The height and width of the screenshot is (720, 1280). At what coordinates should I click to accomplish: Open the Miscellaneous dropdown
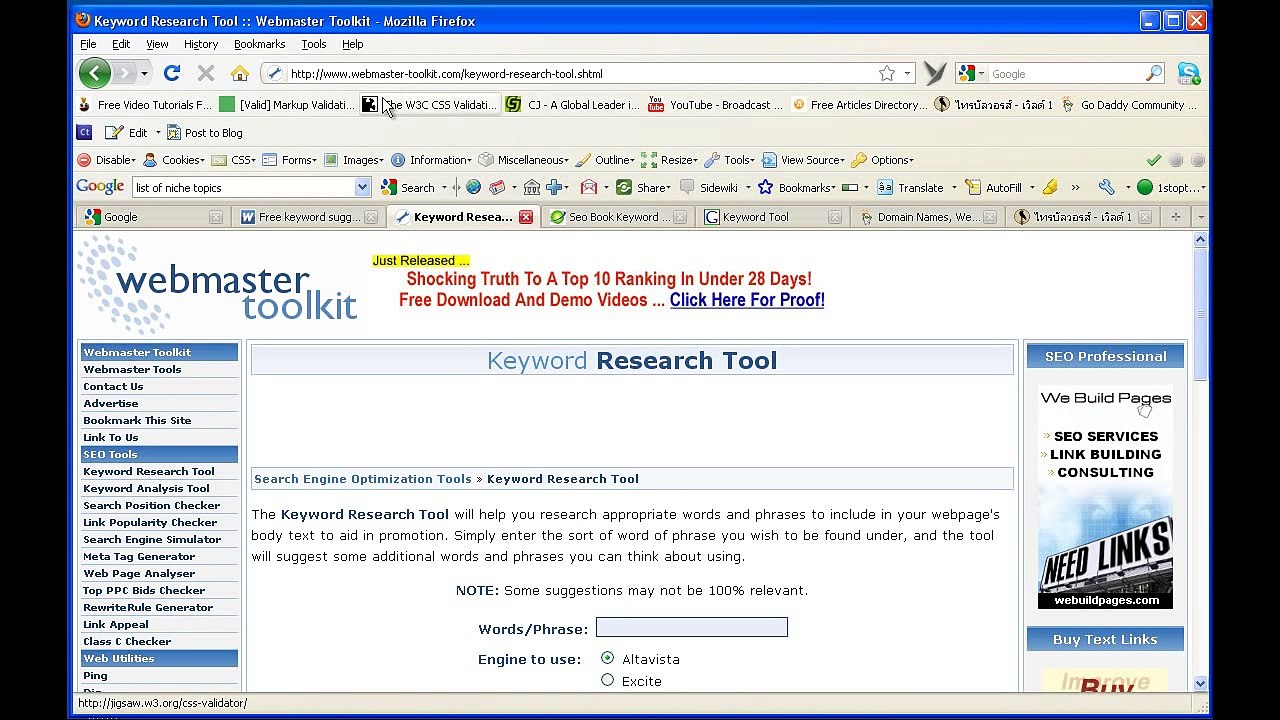524,160
